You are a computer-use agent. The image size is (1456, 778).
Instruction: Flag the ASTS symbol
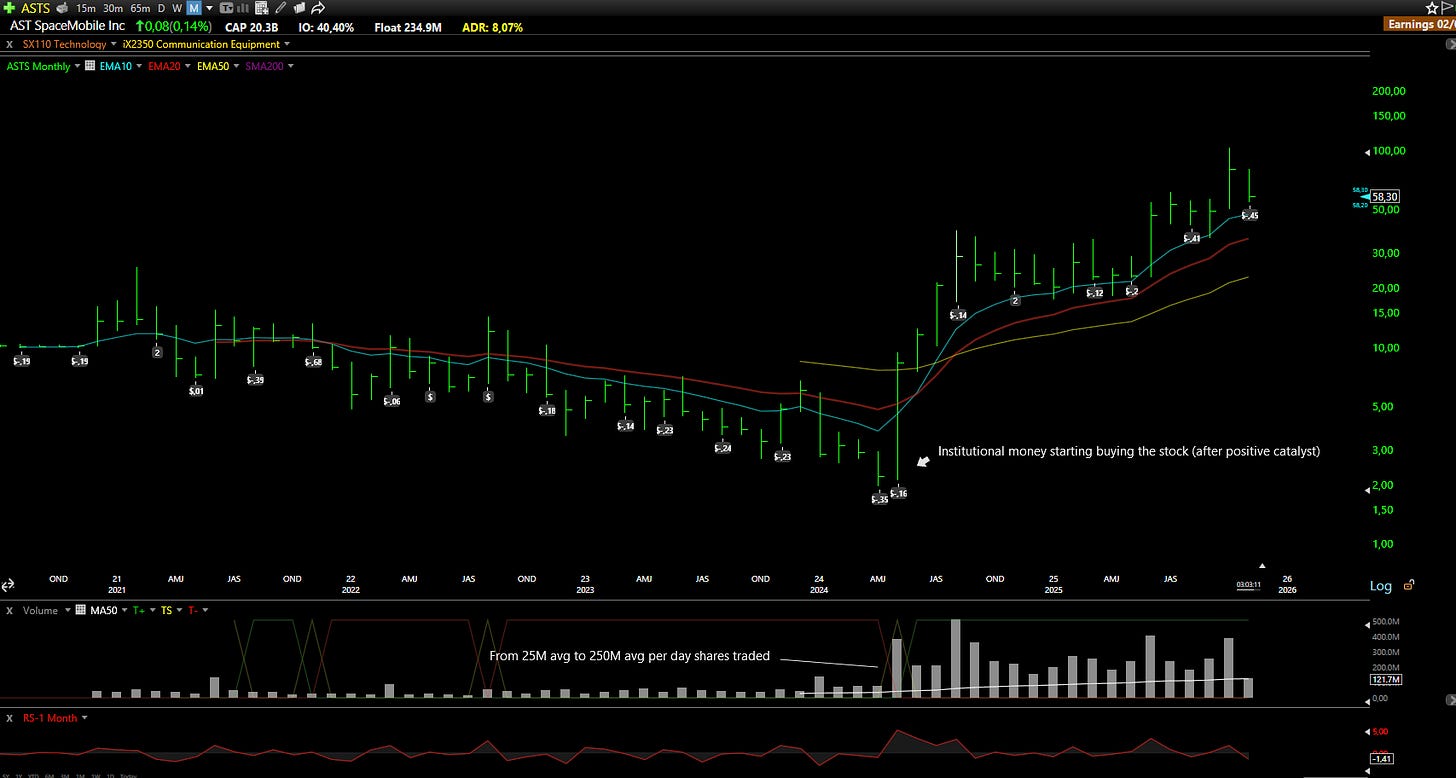coord(1447,8)
